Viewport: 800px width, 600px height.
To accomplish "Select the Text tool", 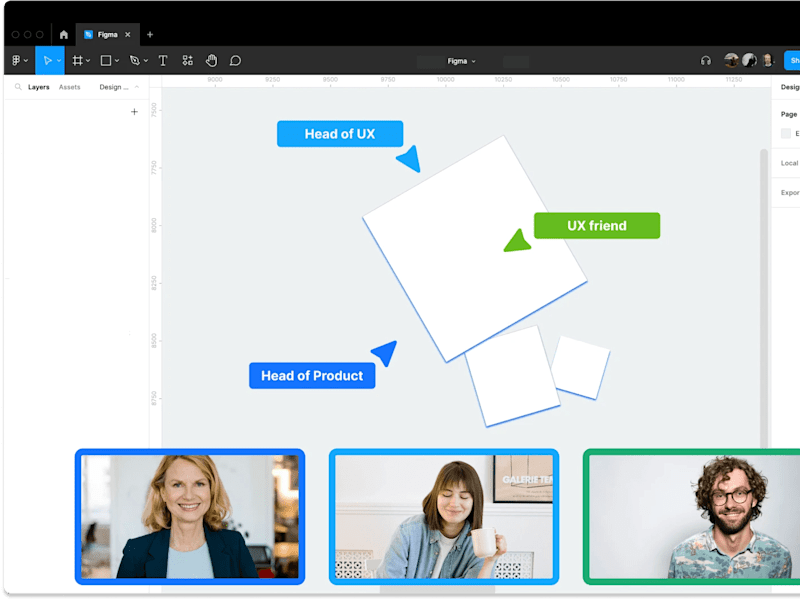I will tap(163, 61).
